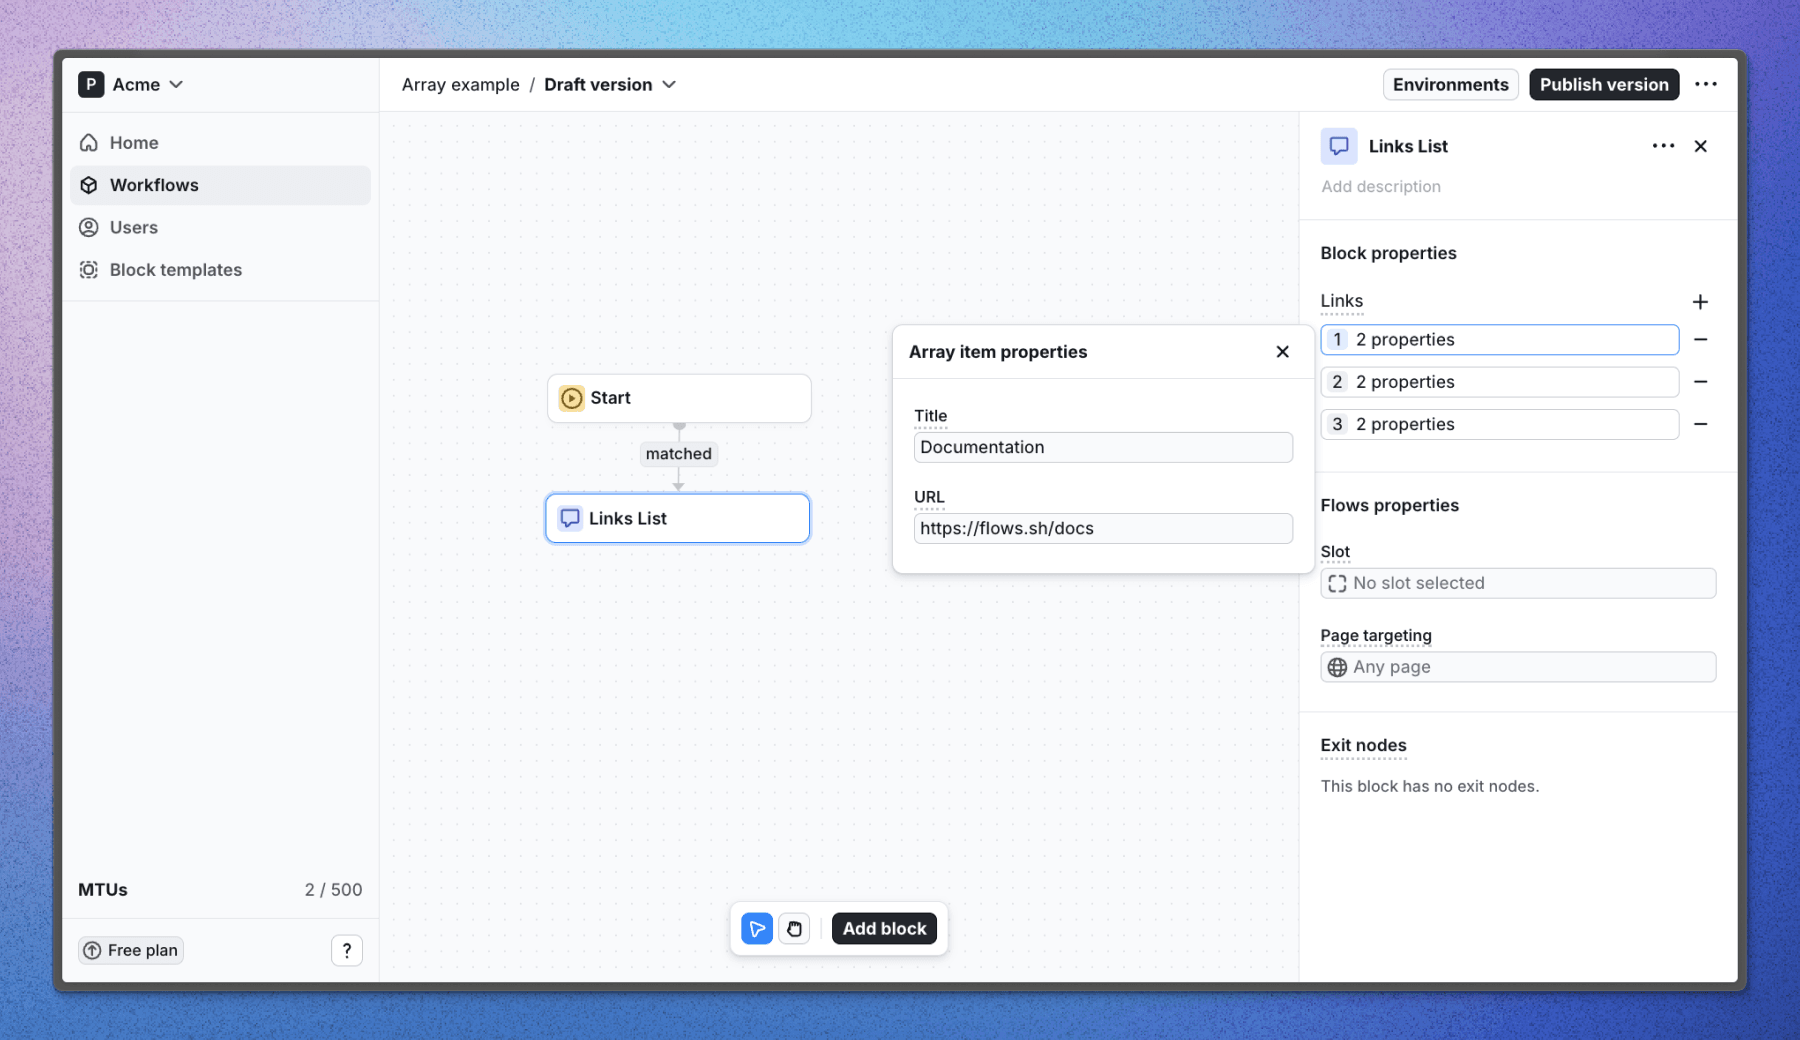Select the Start node on the canvas
The image size is (1800, 1040).
click(x=679, y=397)
